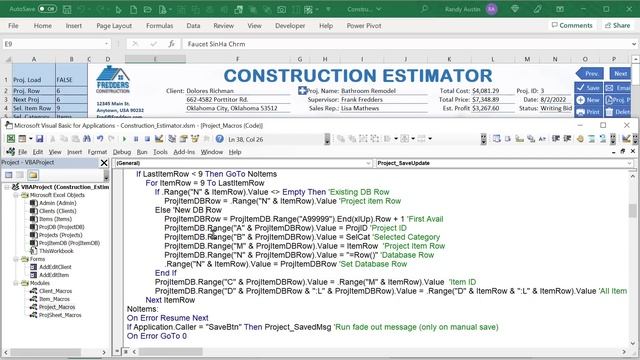Open the Excel Developer ribbon tab
The width and height of the screenshot is (640, 360).
coord(290,25)
